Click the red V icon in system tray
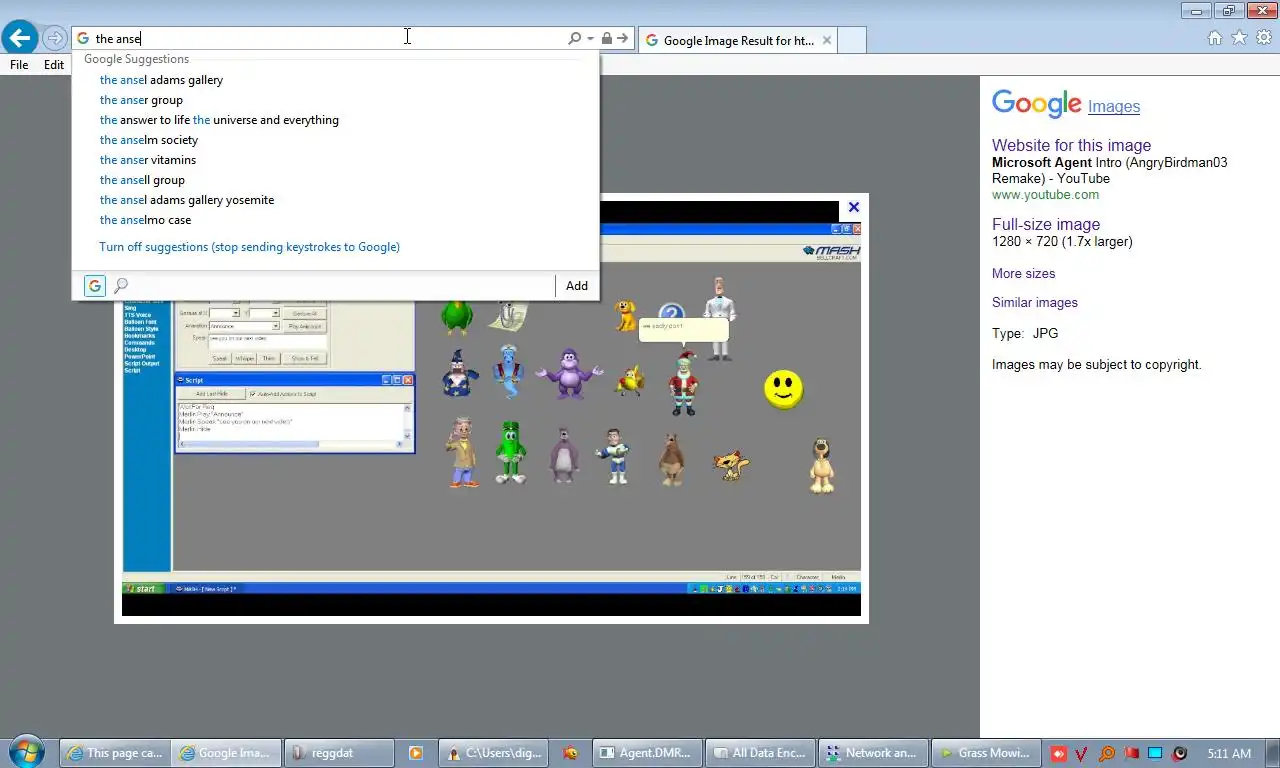The height and width of the screenshot is (768, 1280). pyautogui.click(x=1083, y=753)
